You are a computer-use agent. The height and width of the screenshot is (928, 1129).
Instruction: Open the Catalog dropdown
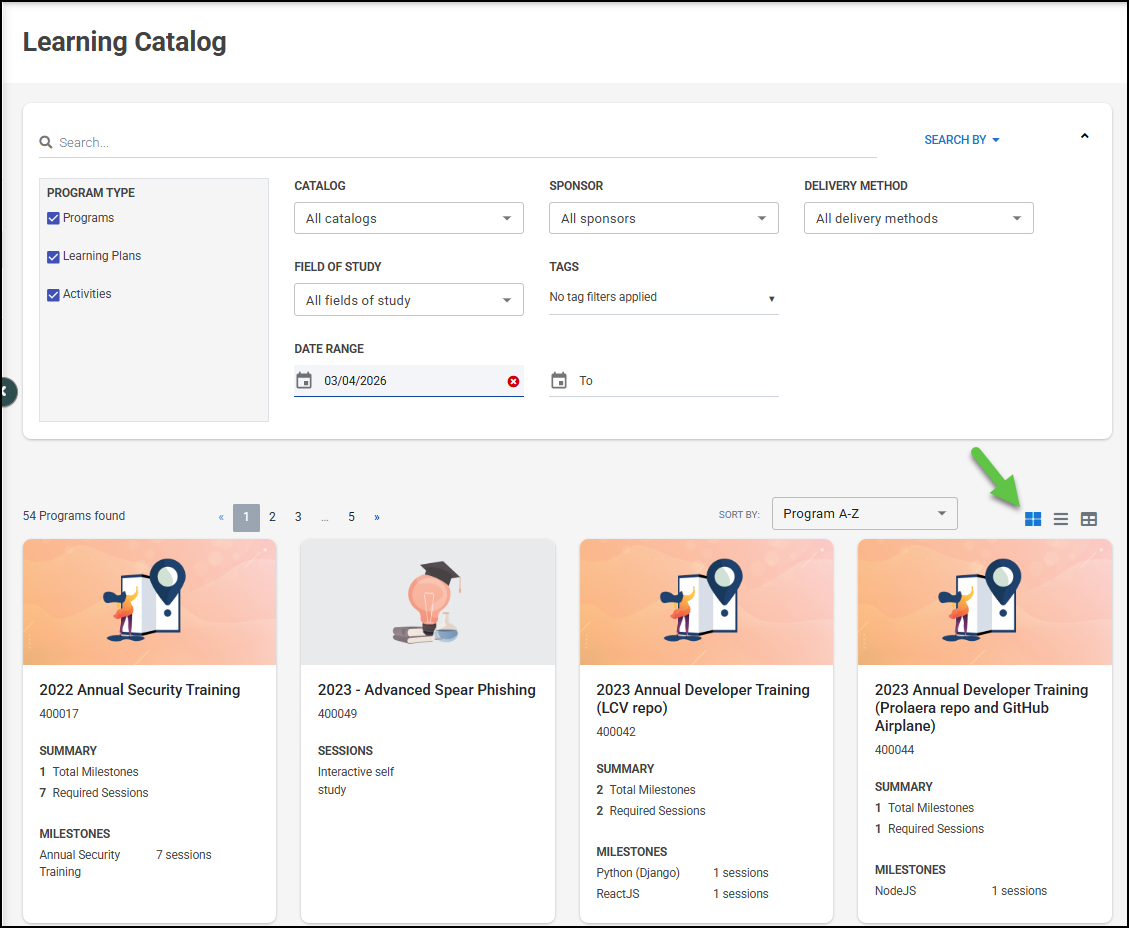coord(408,219)
